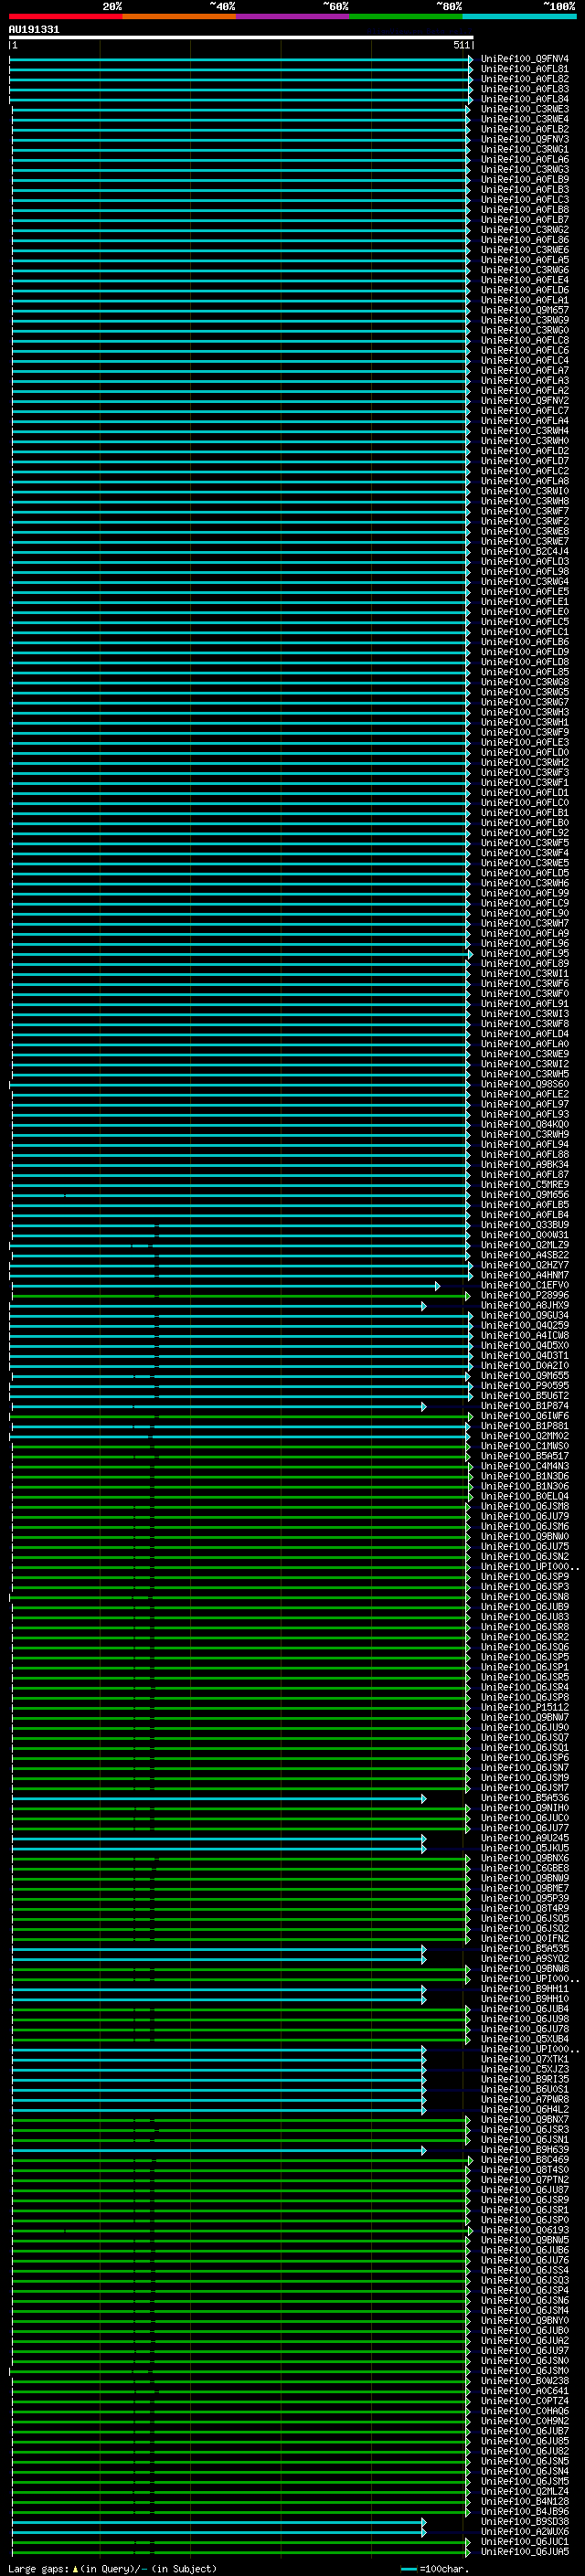Open hit UniRef100_C3RWE3
The image size is (585, 2576).
(x=525, y=109)
